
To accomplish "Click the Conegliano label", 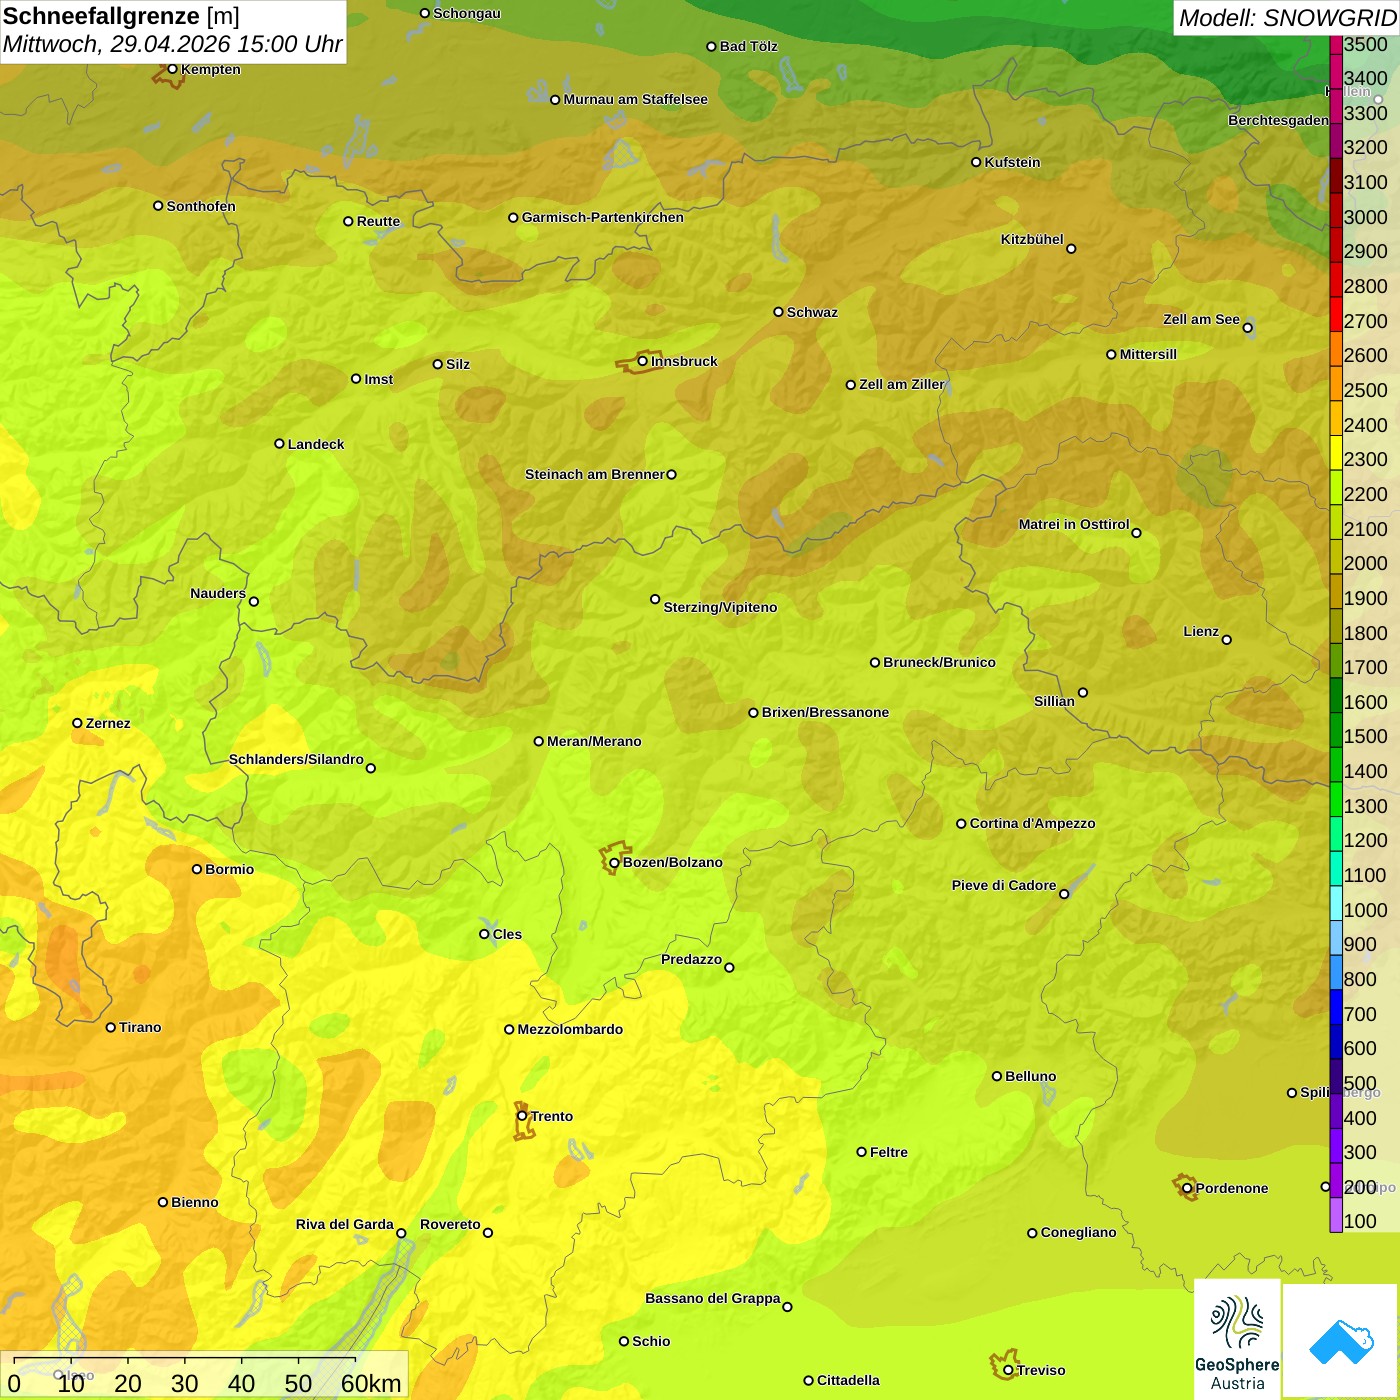I will pos(1078,1232).
